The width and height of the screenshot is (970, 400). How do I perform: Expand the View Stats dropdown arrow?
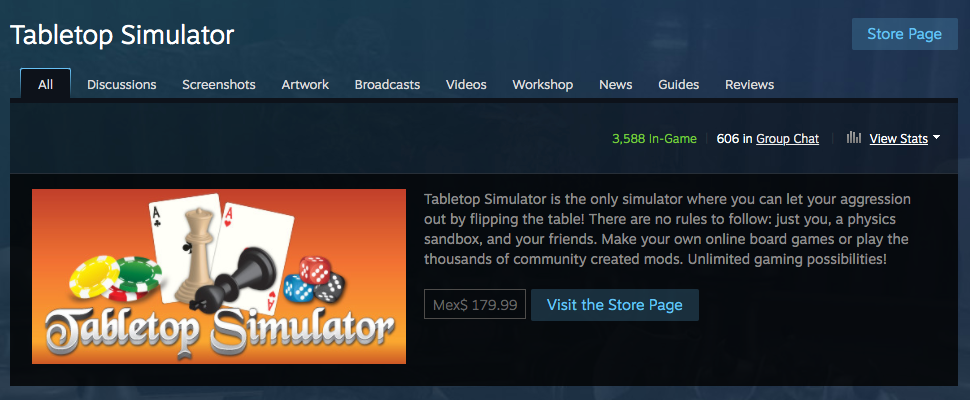(x=936, y=138)
